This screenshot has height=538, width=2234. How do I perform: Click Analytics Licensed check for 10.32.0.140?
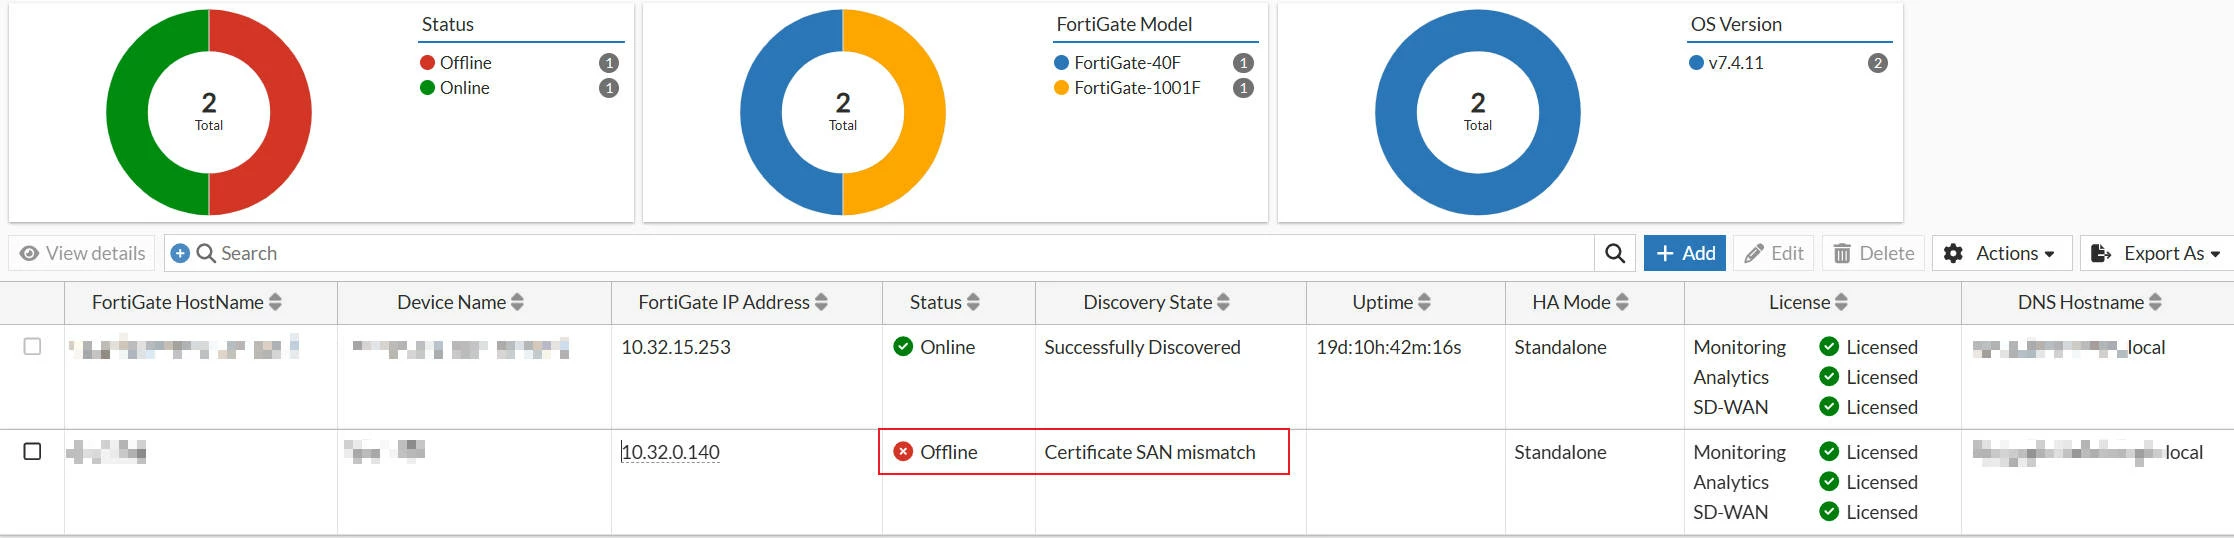1829,482
